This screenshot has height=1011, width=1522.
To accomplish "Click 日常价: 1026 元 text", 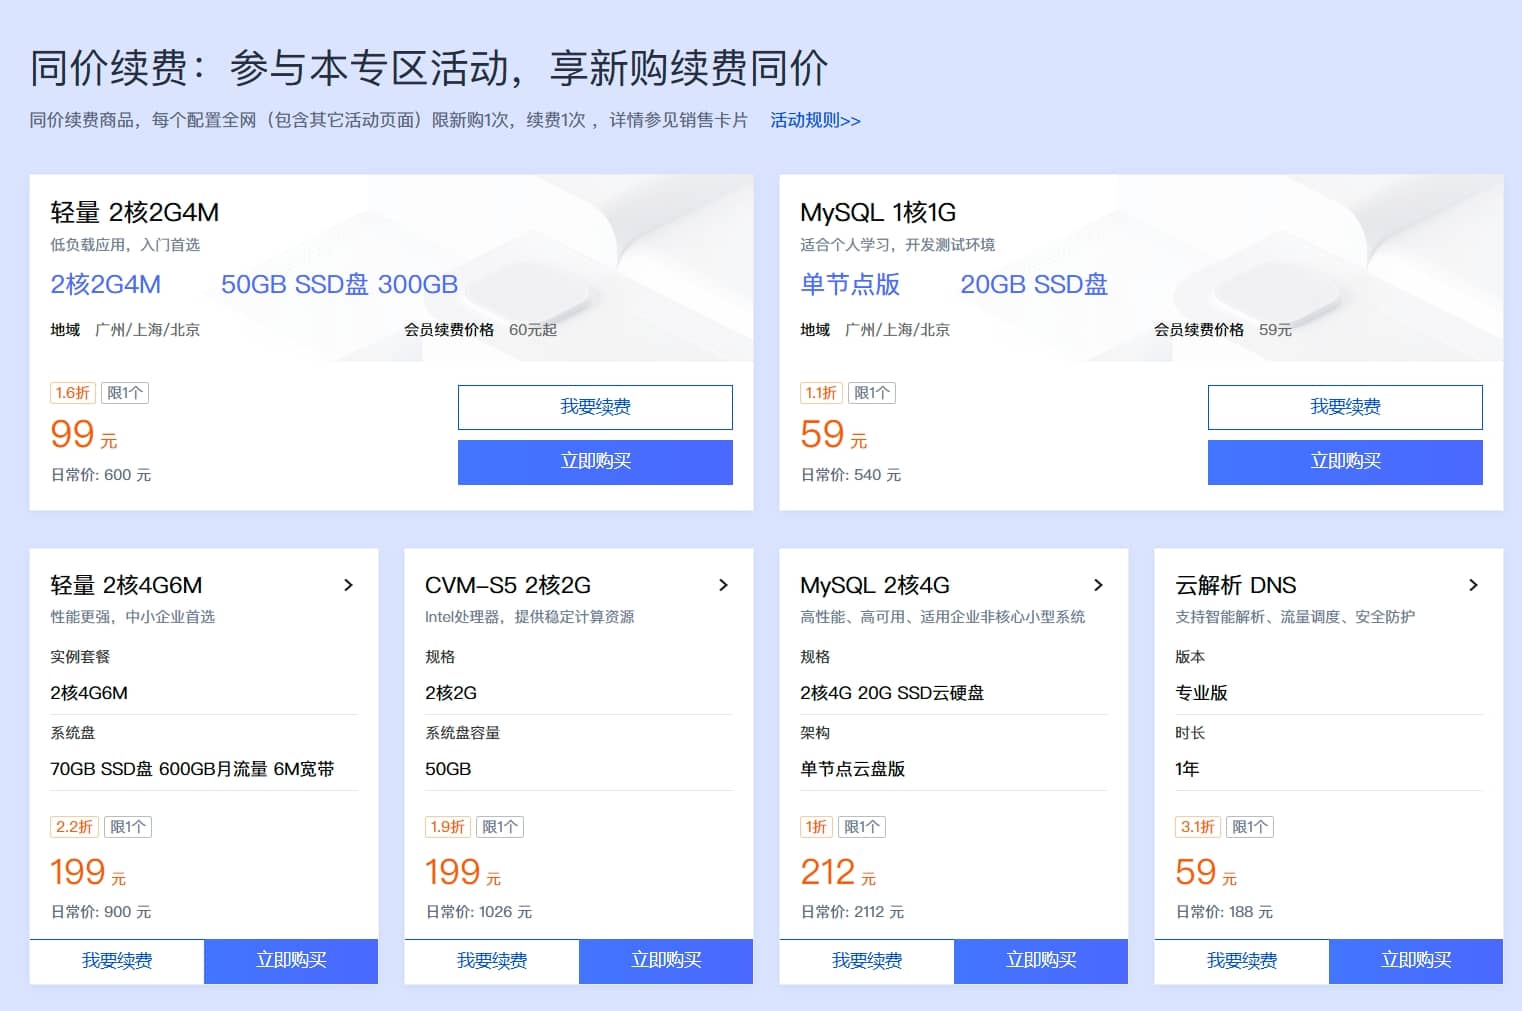I will click(479, 912).
